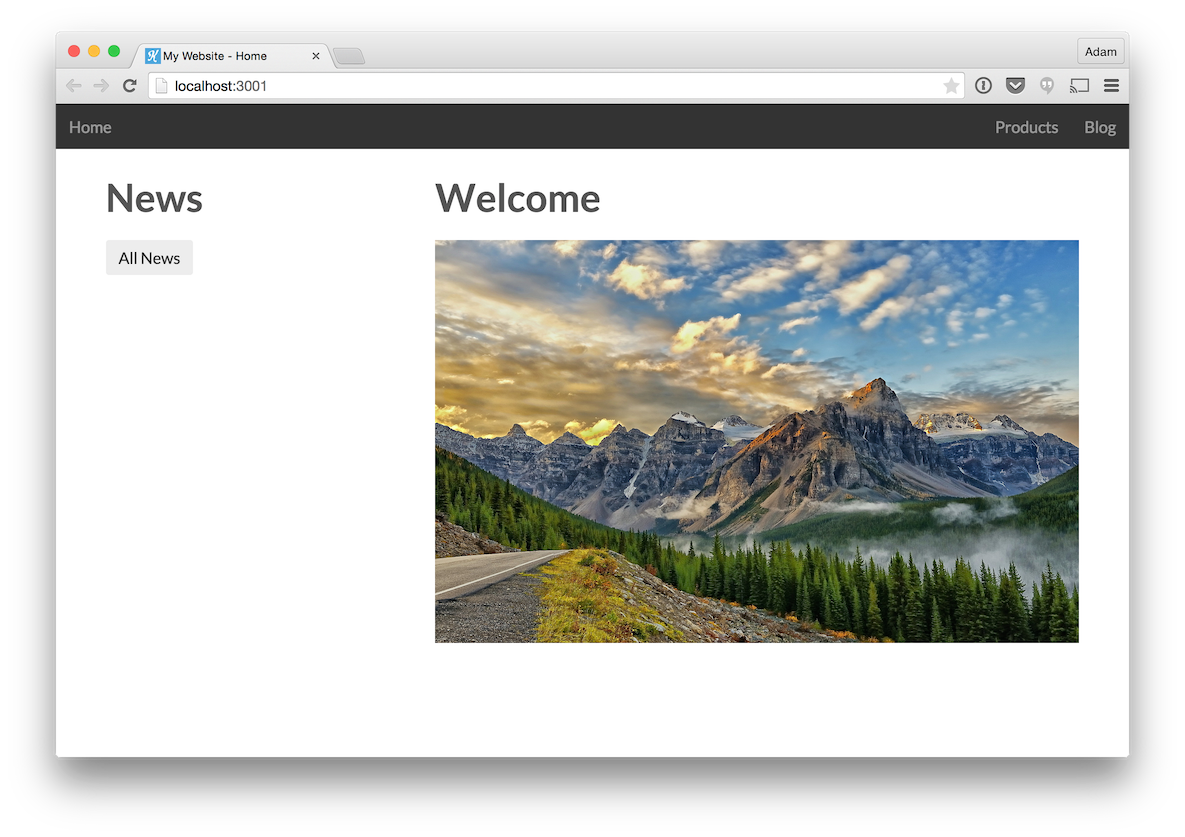Close the My Website - Home tab
The width and height of the screenshot is (1185, 837).
tap(316, 56)
